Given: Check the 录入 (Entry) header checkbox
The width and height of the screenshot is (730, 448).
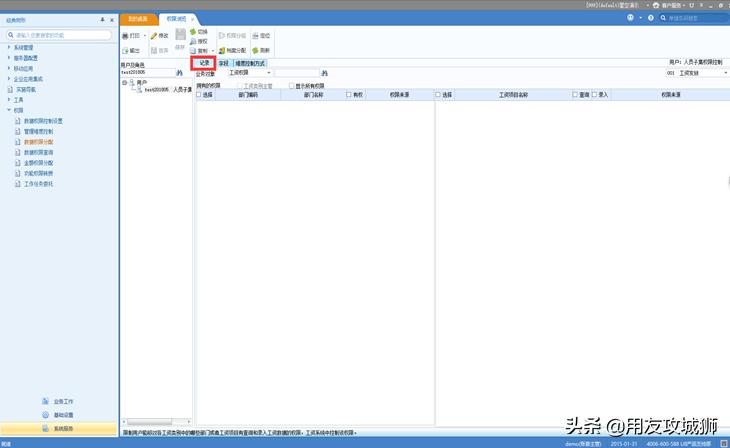Looking at the screenshot, I should tap(595, 95).
